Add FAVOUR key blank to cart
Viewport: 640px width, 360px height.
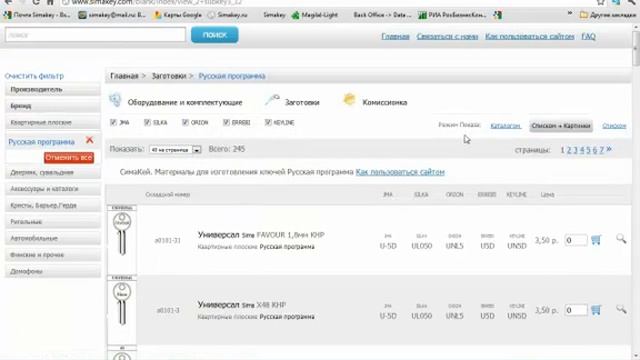pyautogui.click(x=596, y=240)
